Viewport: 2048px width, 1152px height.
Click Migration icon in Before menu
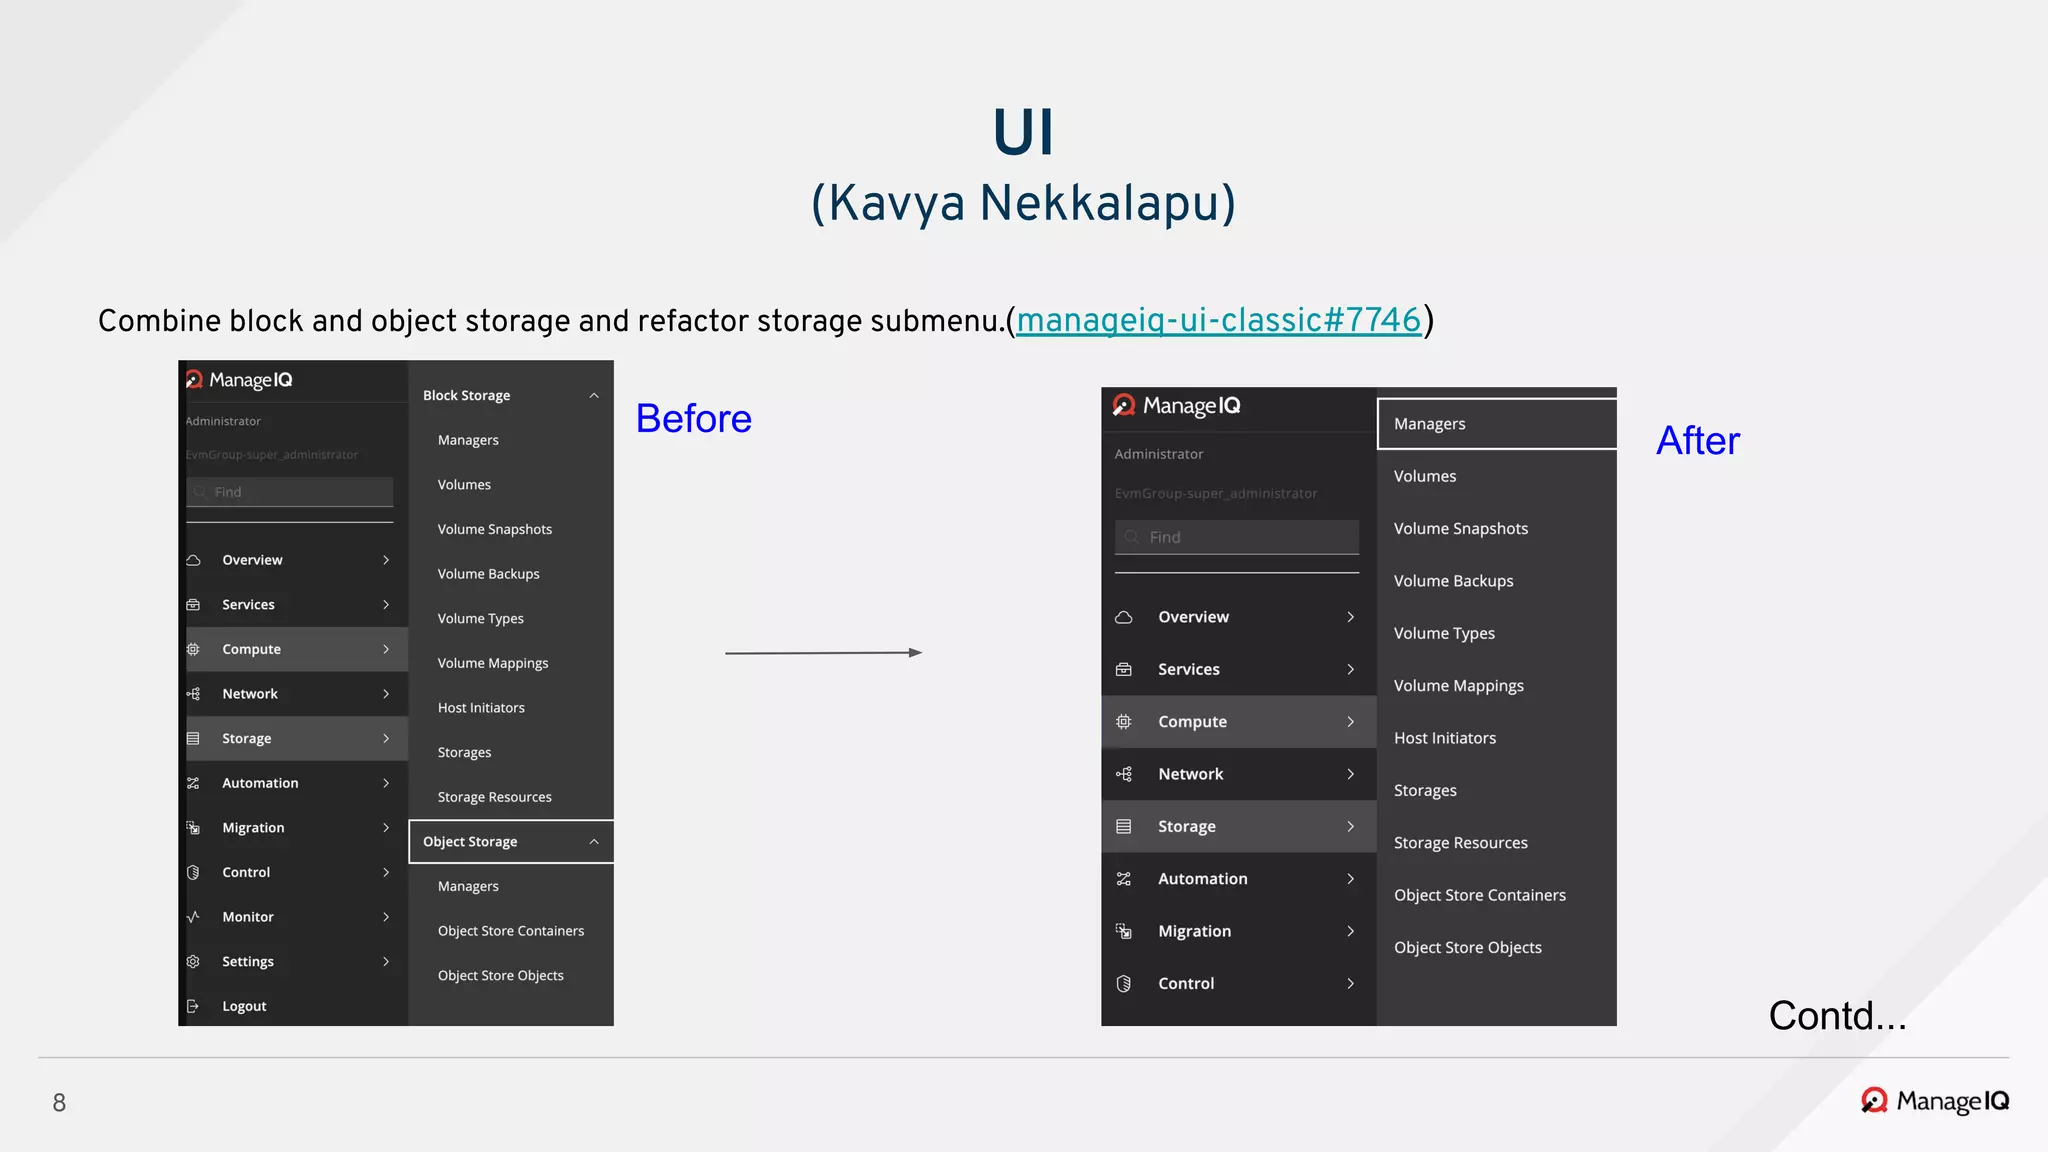194,828
